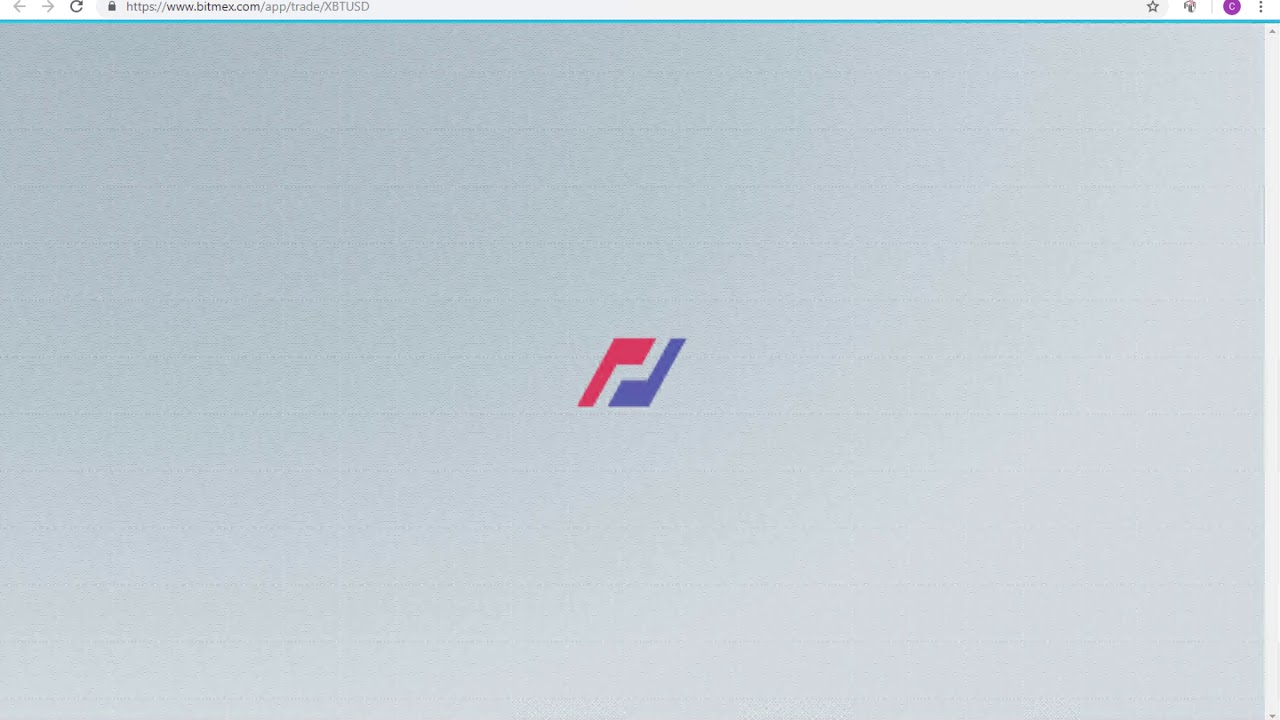Bookmark this page with the star icon
The height and width of the screenshot is (720, 1280).
[x=1153, y=7]
